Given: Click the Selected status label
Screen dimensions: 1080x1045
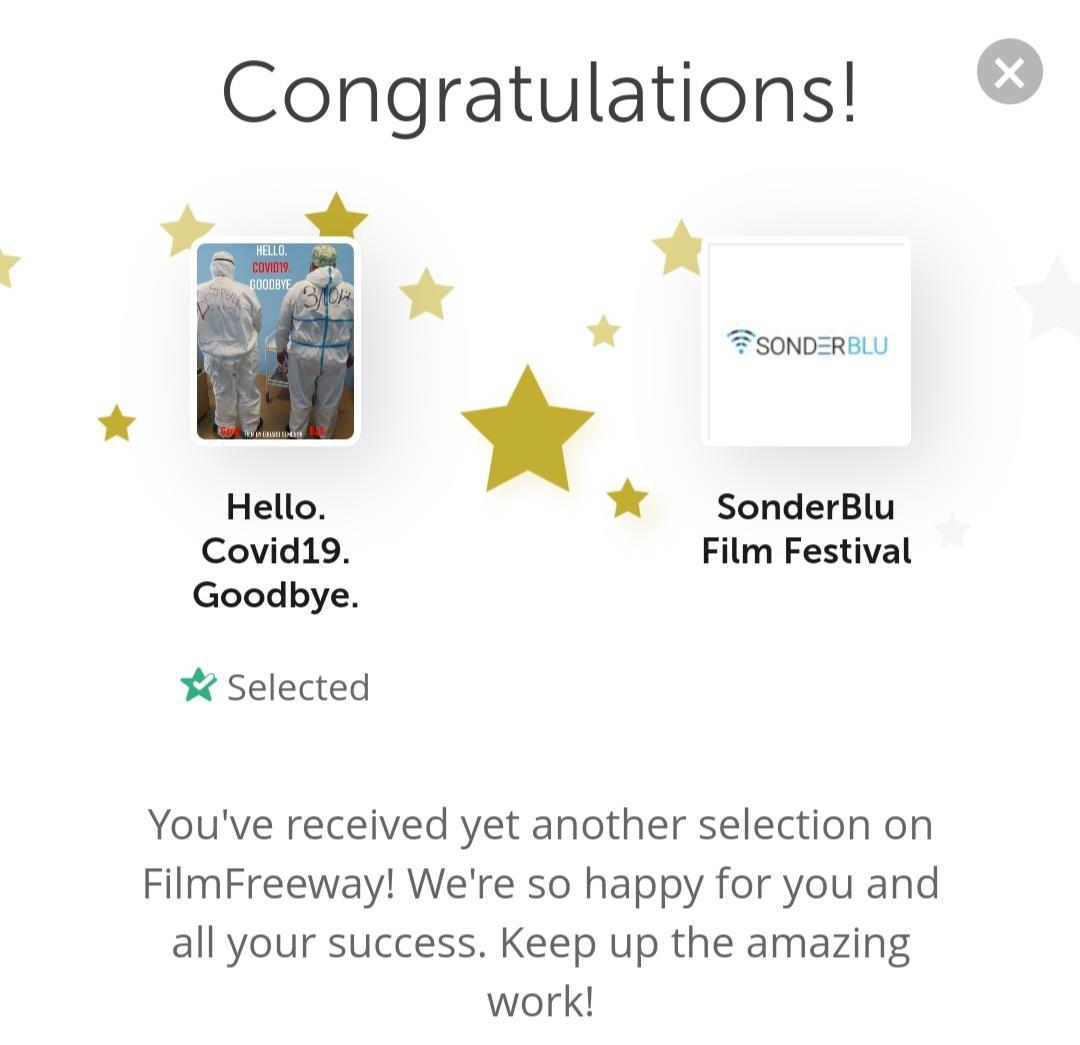Looking at the screenshot, I should coord(298,687).
